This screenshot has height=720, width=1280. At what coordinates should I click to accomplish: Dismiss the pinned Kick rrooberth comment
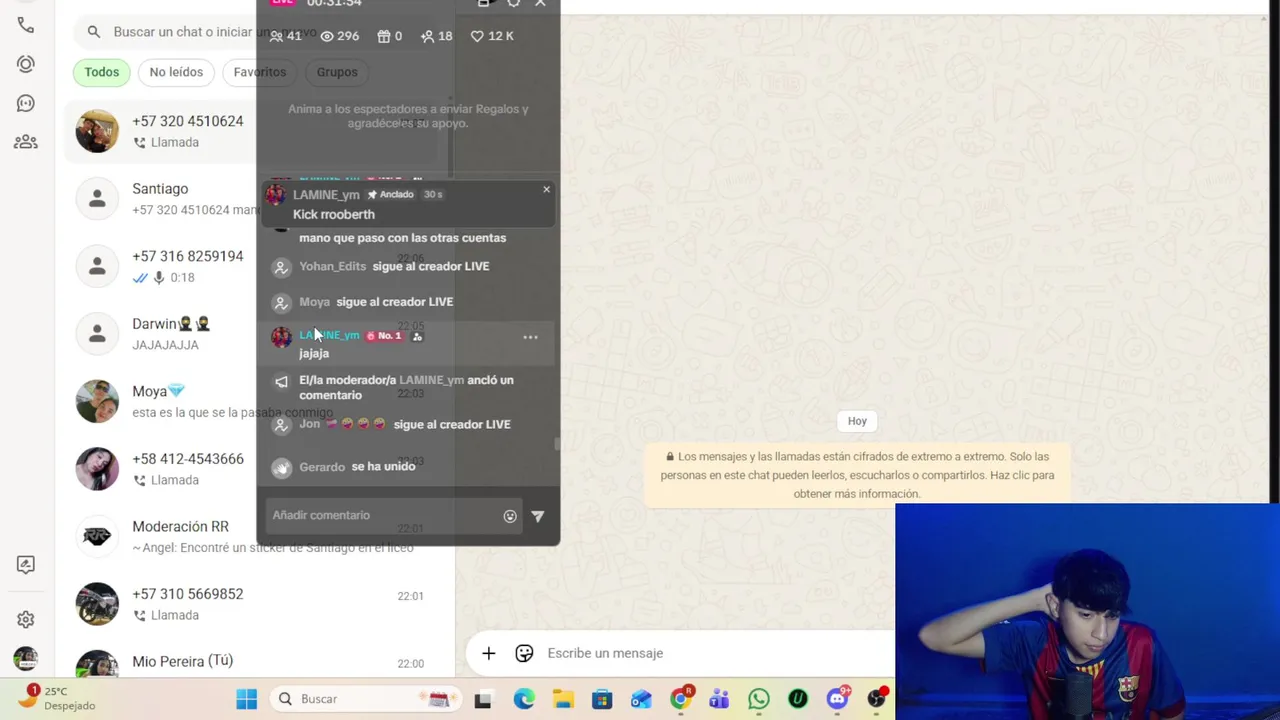(546, 189)
